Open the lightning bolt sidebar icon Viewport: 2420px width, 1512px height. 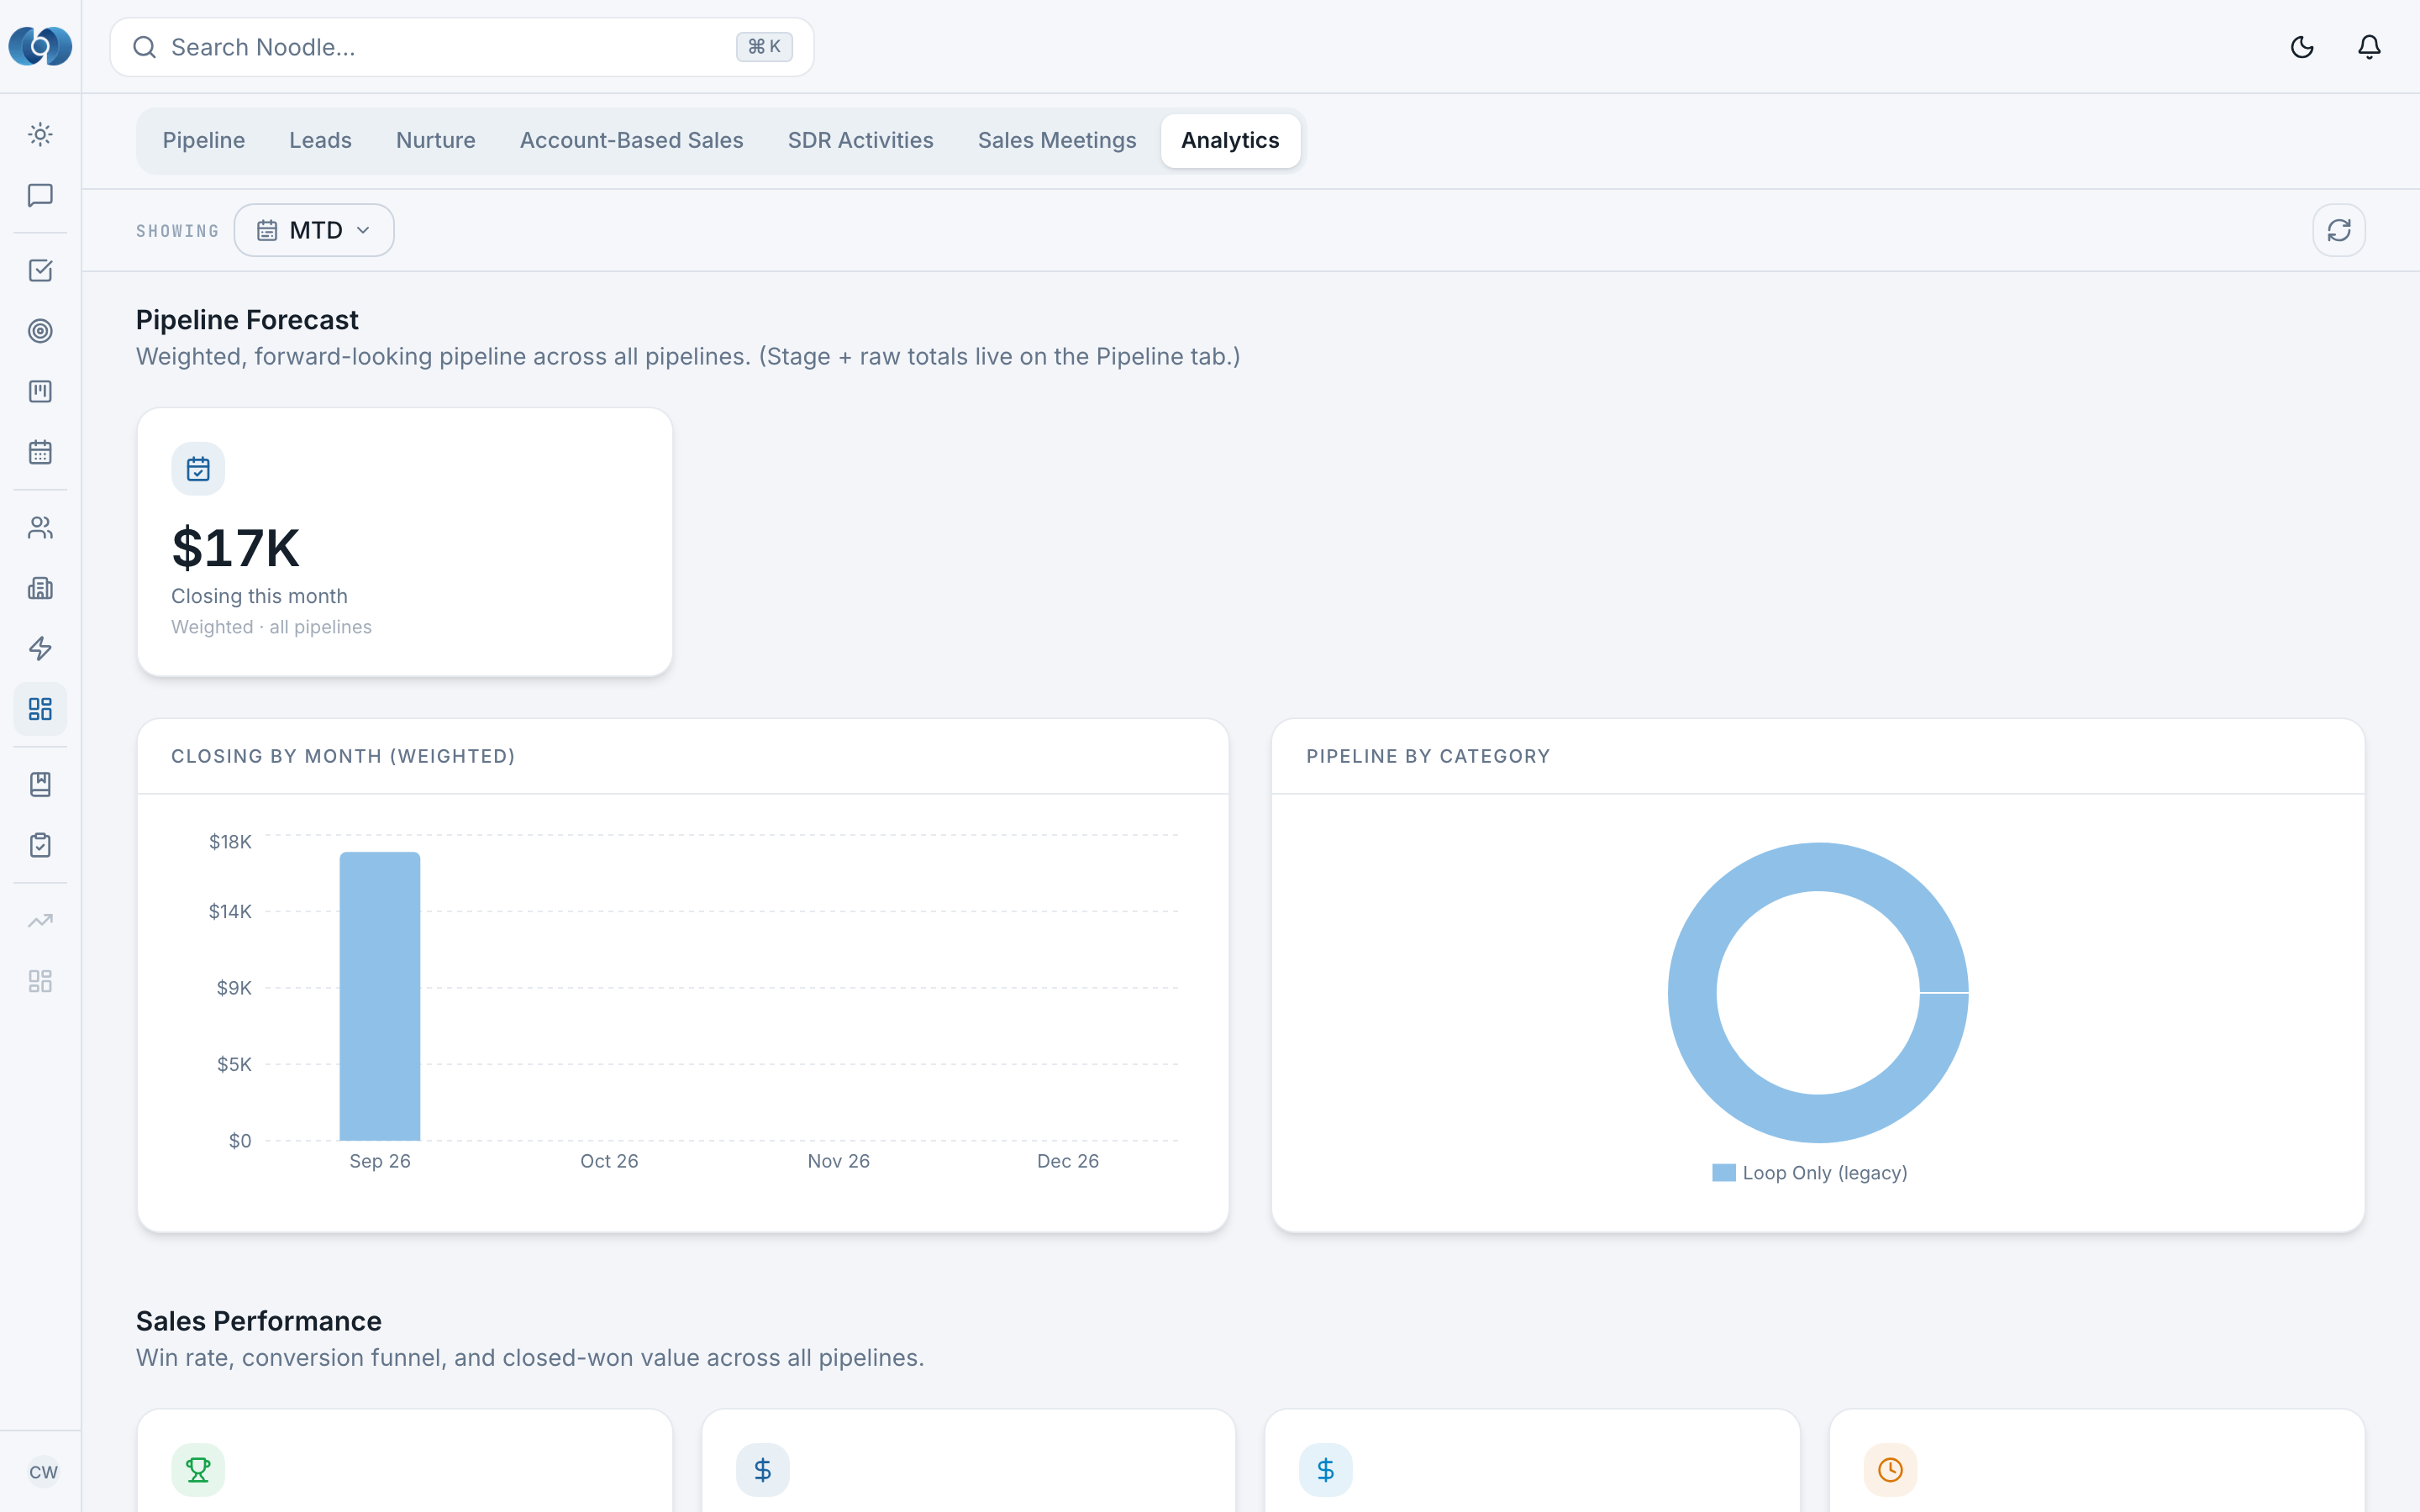[40, 649]
